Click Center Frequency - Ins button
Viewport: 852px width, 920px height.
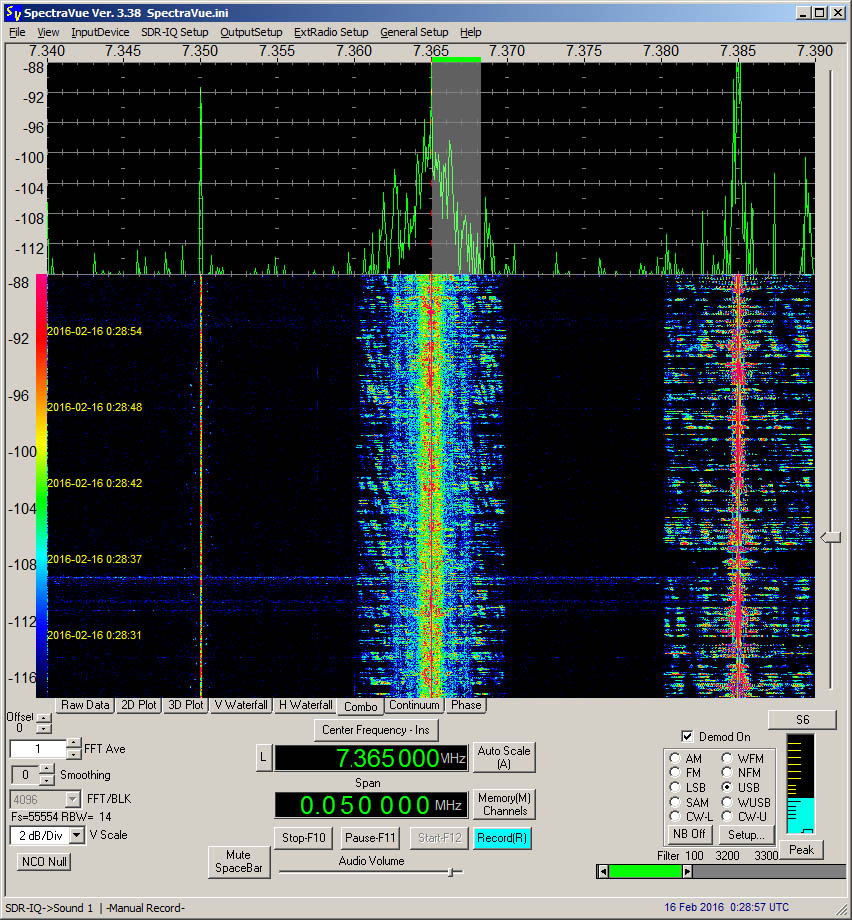(x=376, y=730)
